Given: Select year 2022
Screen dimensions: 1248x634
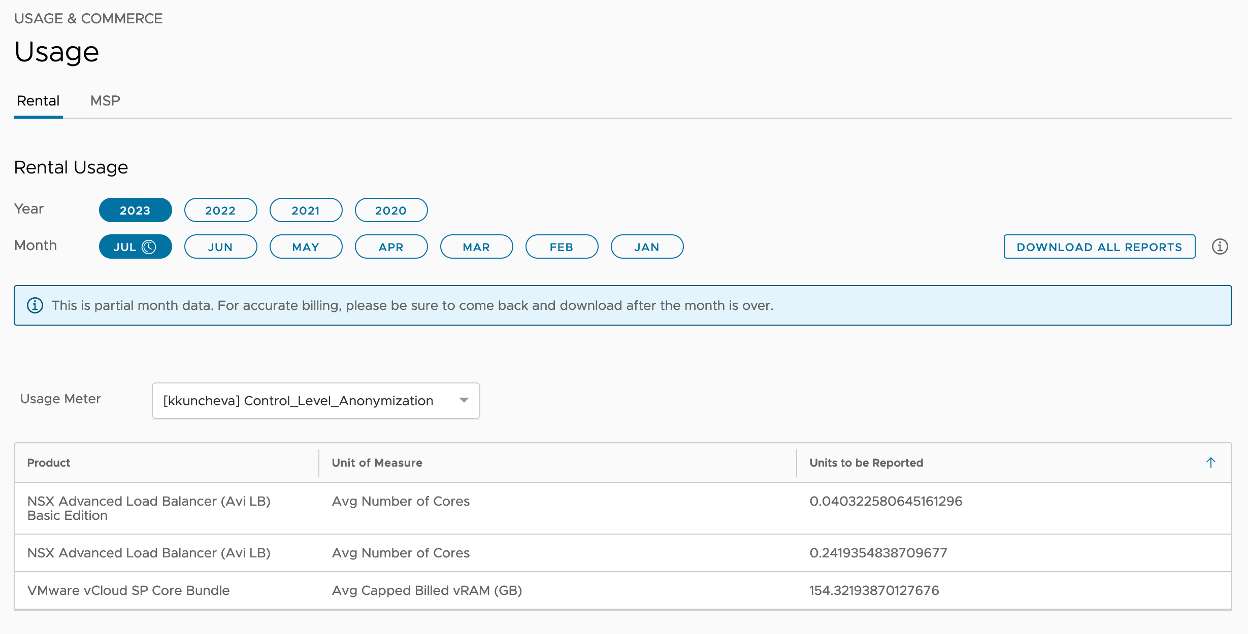Looking at the screenshot, I should coord(220,210).
